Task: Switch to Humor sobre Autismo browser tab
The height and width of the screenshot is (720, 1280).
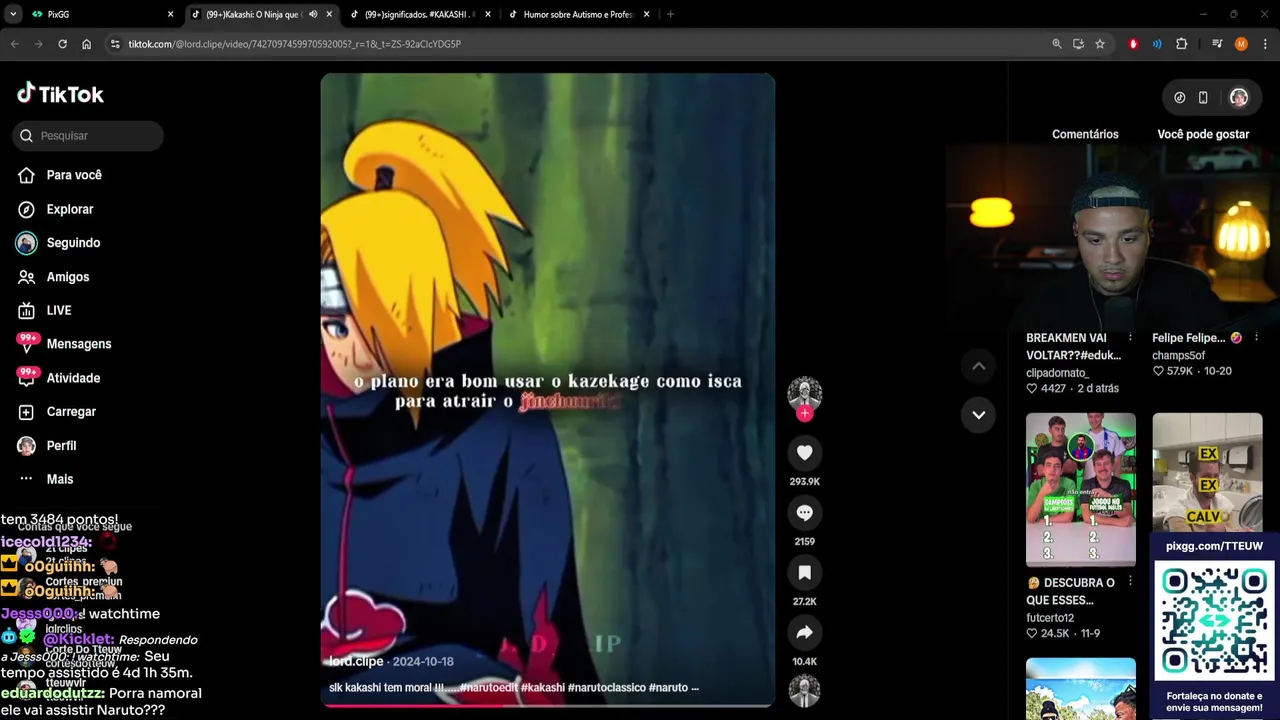Action: point(578,14)
